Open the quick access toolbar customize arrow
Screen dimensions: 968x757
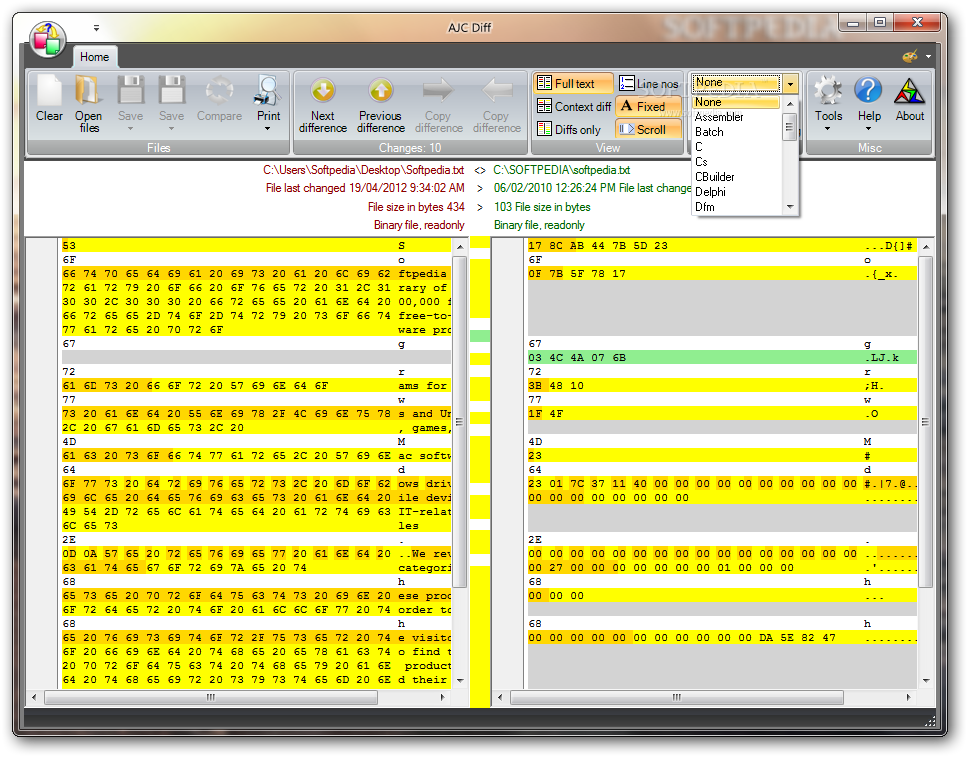click(x=96, y=27)
